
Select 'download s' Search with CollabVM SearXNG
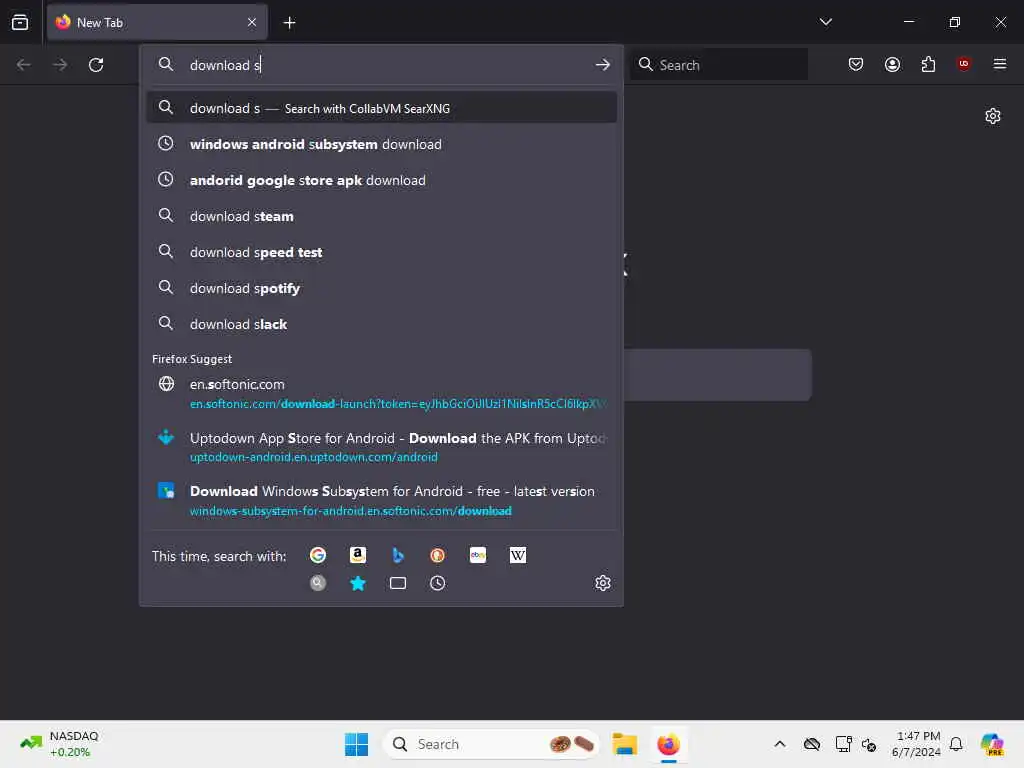point(381,108)
